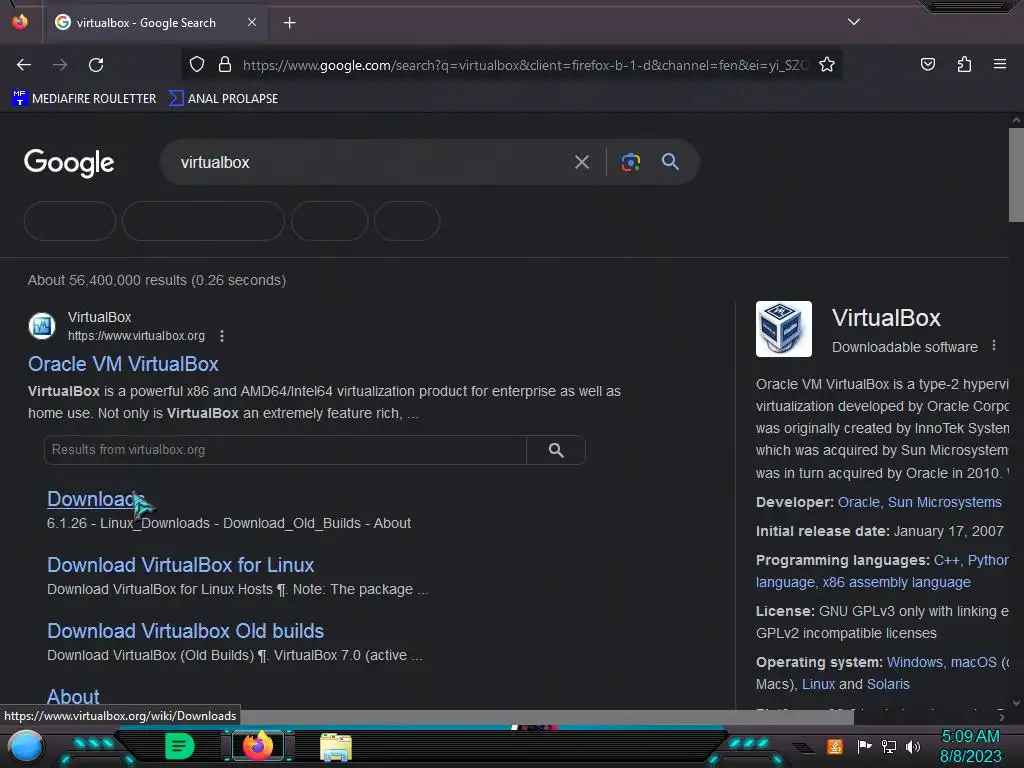Image resolution: width=1024 pixels, height=768 pixels.
Task: Click the orange tray application icon
Action: [x=835, y=746]
